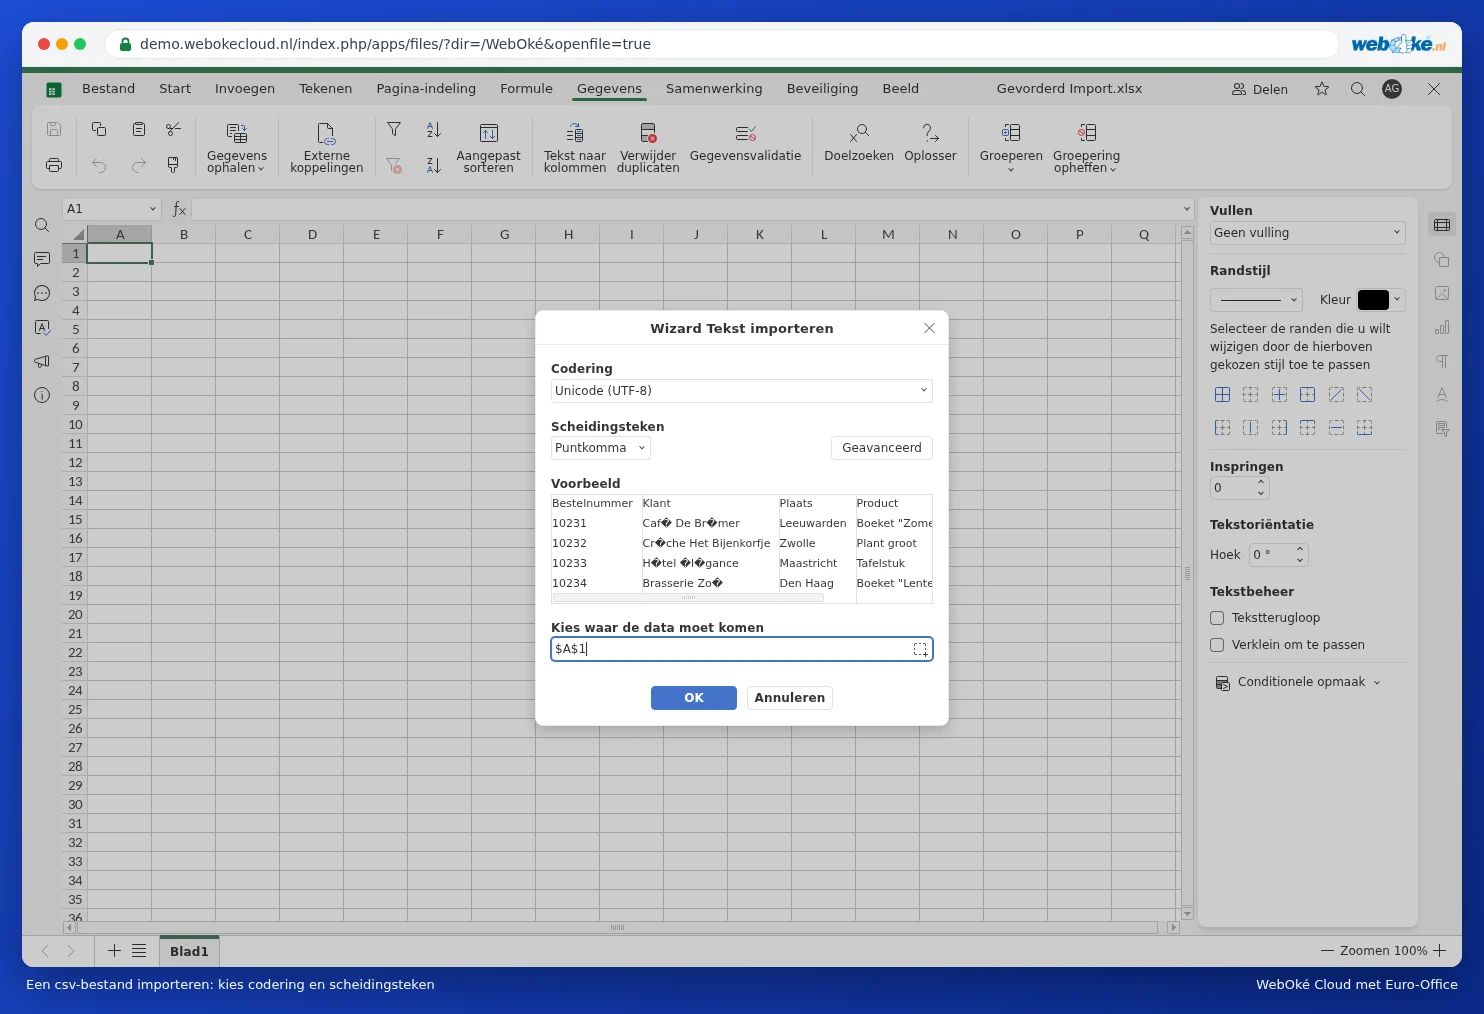Screen dimensions: 1484x1014
Task: Close the Wizard Tekst importeren dialog
Action: click(x=929, y=328)
